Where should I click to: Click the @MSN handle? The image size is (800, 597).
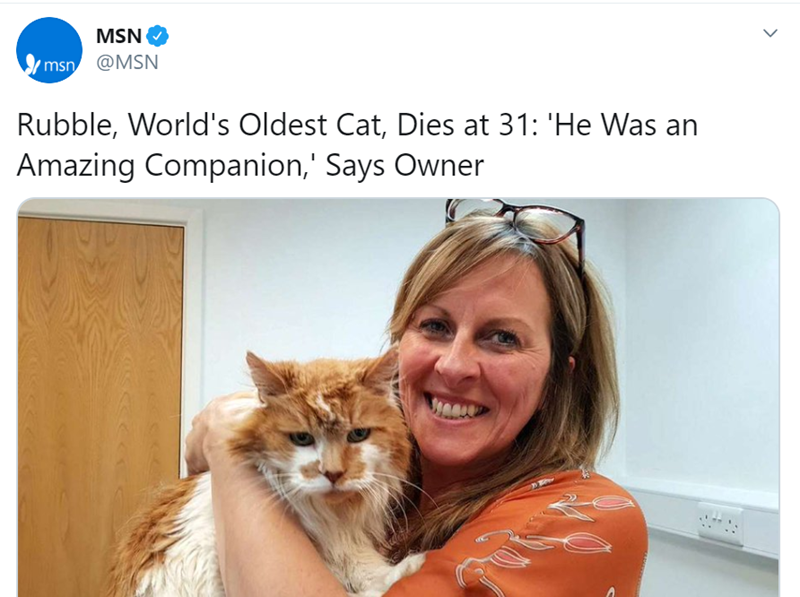click(127, 63)
